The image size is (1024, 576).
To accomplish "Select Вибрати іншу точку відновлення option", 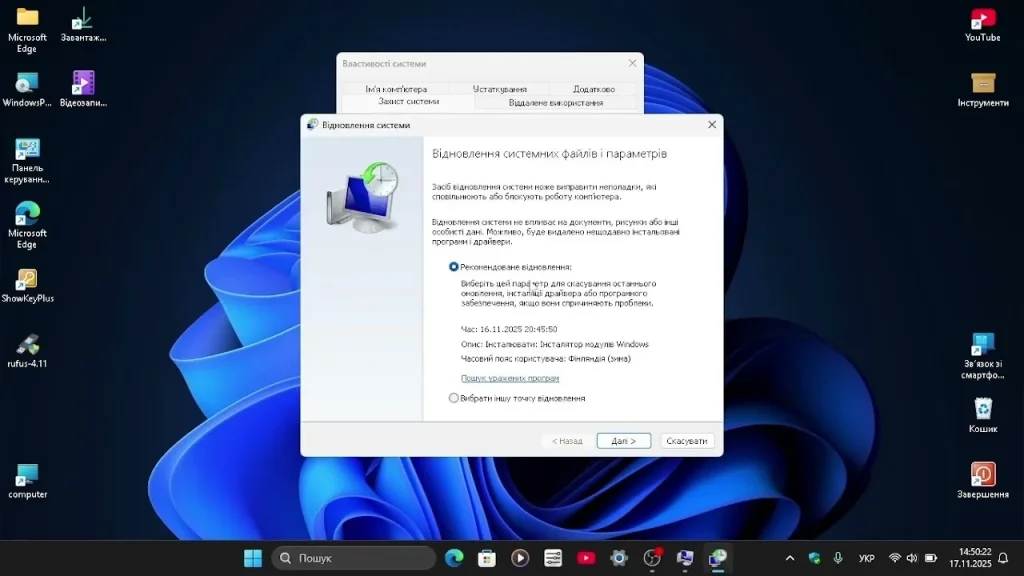I will 453,398.
